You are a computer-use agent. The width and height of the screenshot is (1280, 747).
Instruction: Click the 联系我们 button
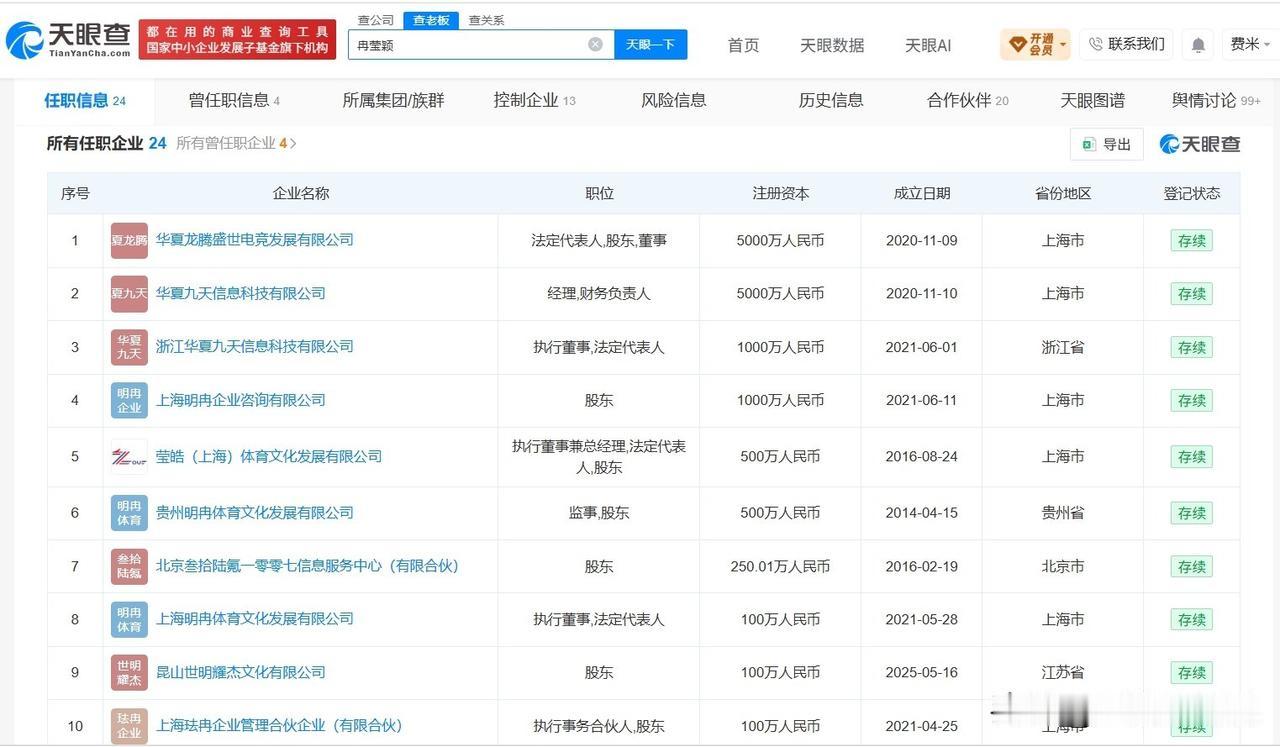(x=1127, y=44)
